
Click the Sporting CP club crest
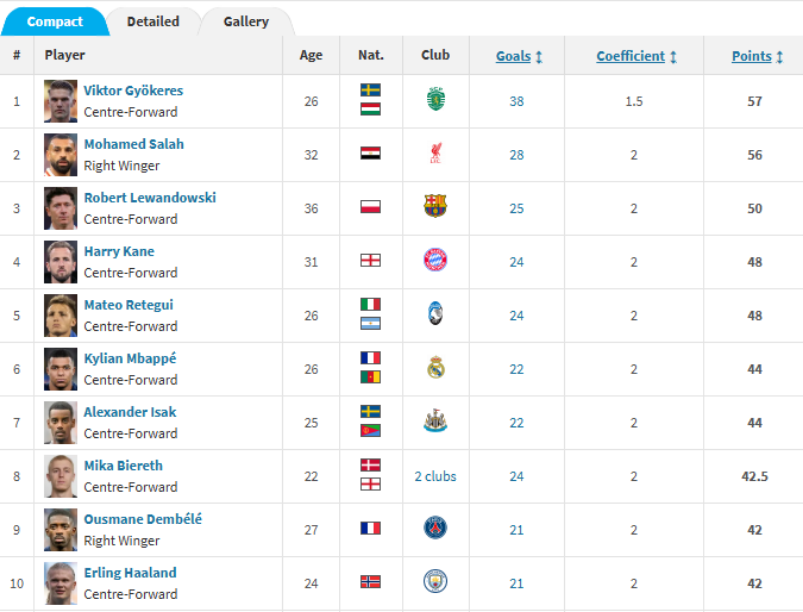pyautogui.click(x=435, y=100)
